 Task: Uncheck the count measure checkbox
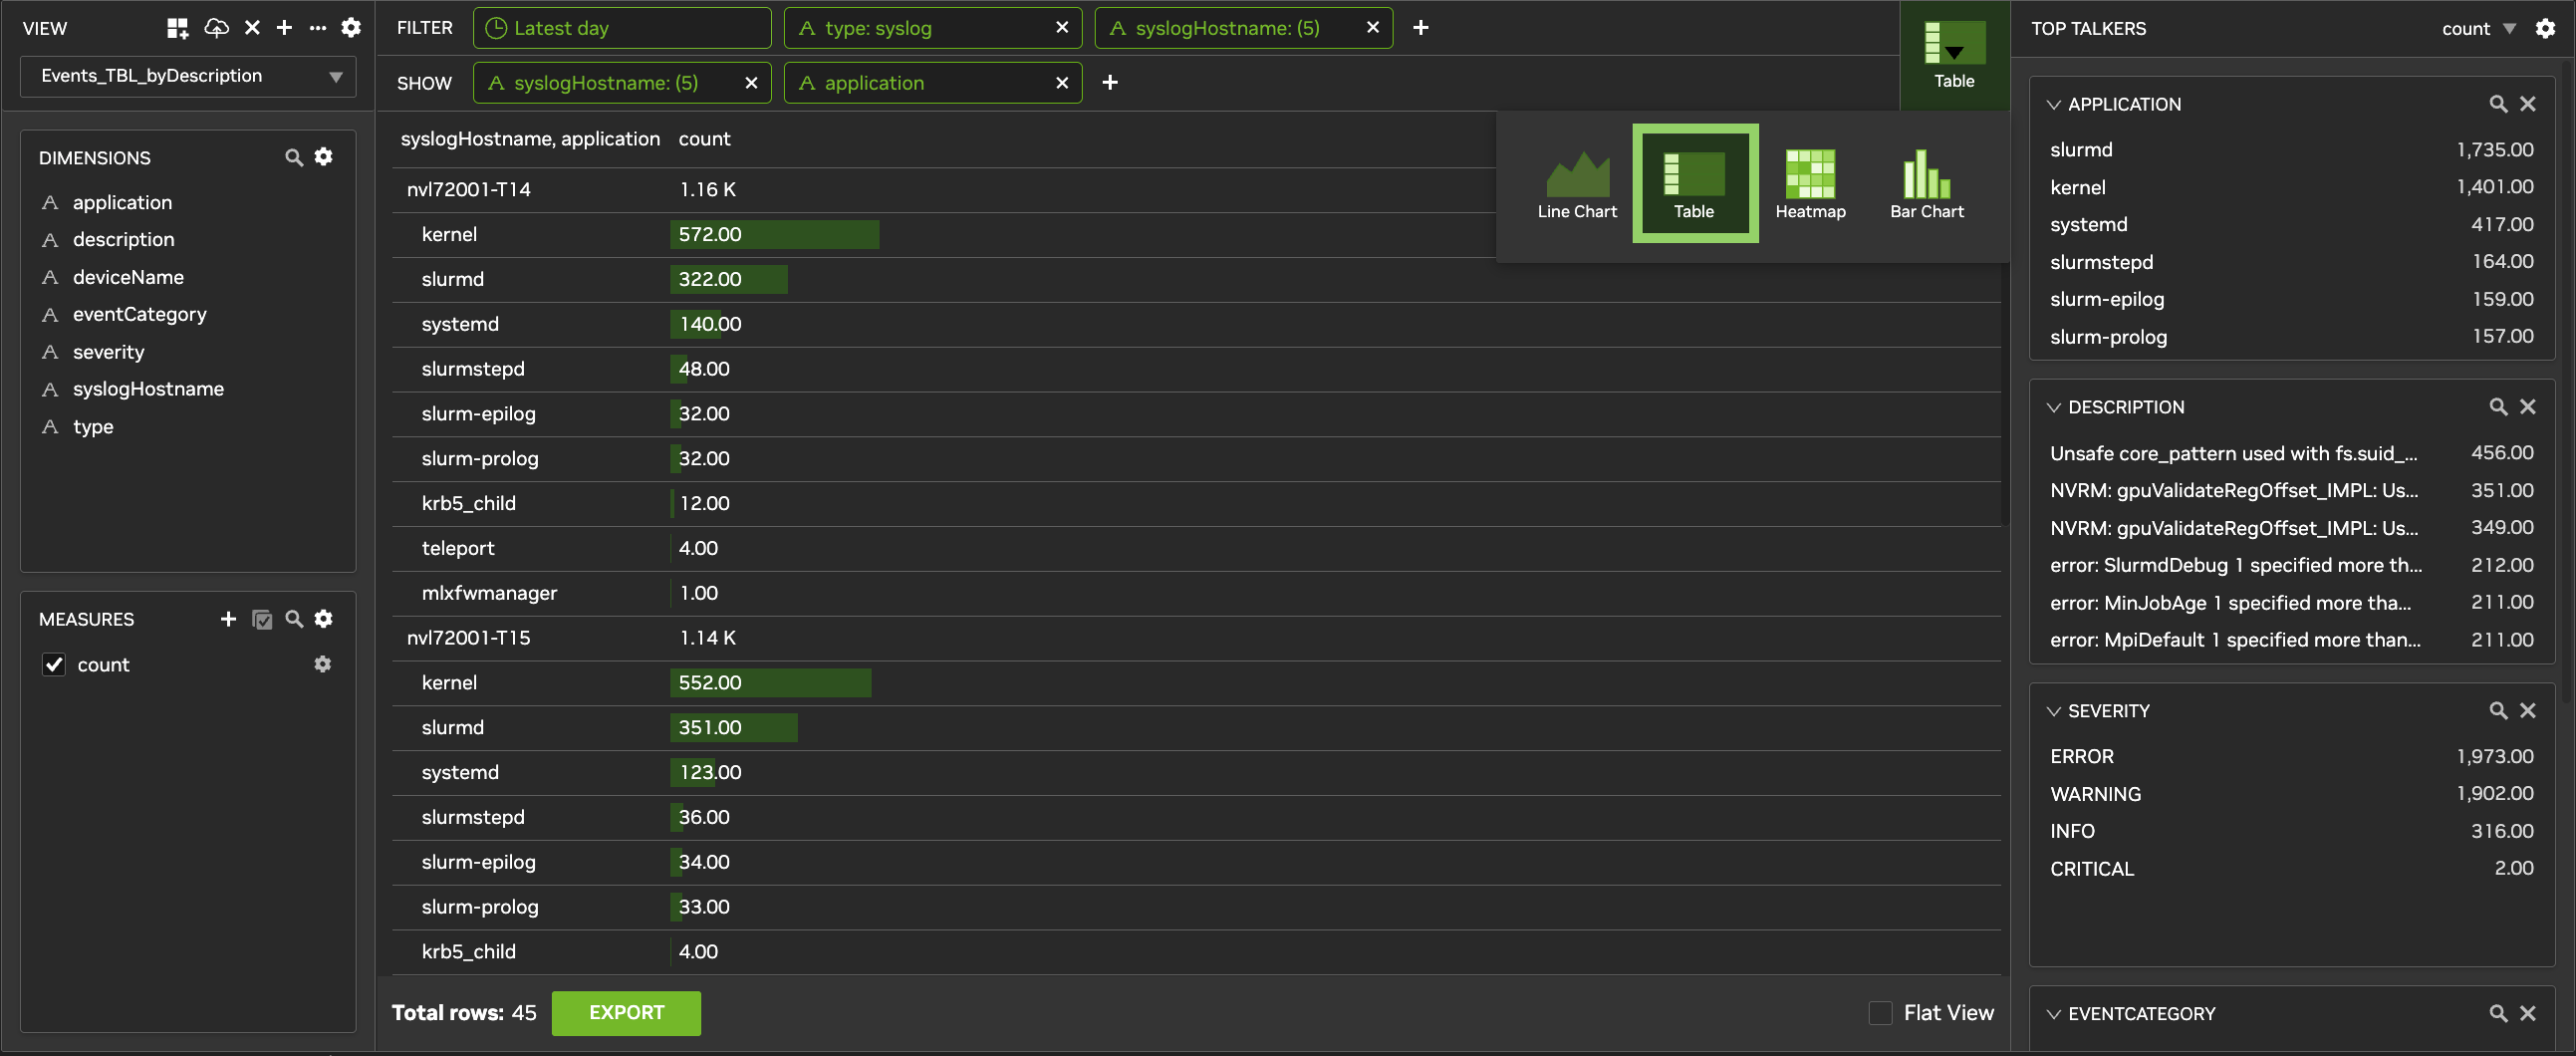click(54, 664)
